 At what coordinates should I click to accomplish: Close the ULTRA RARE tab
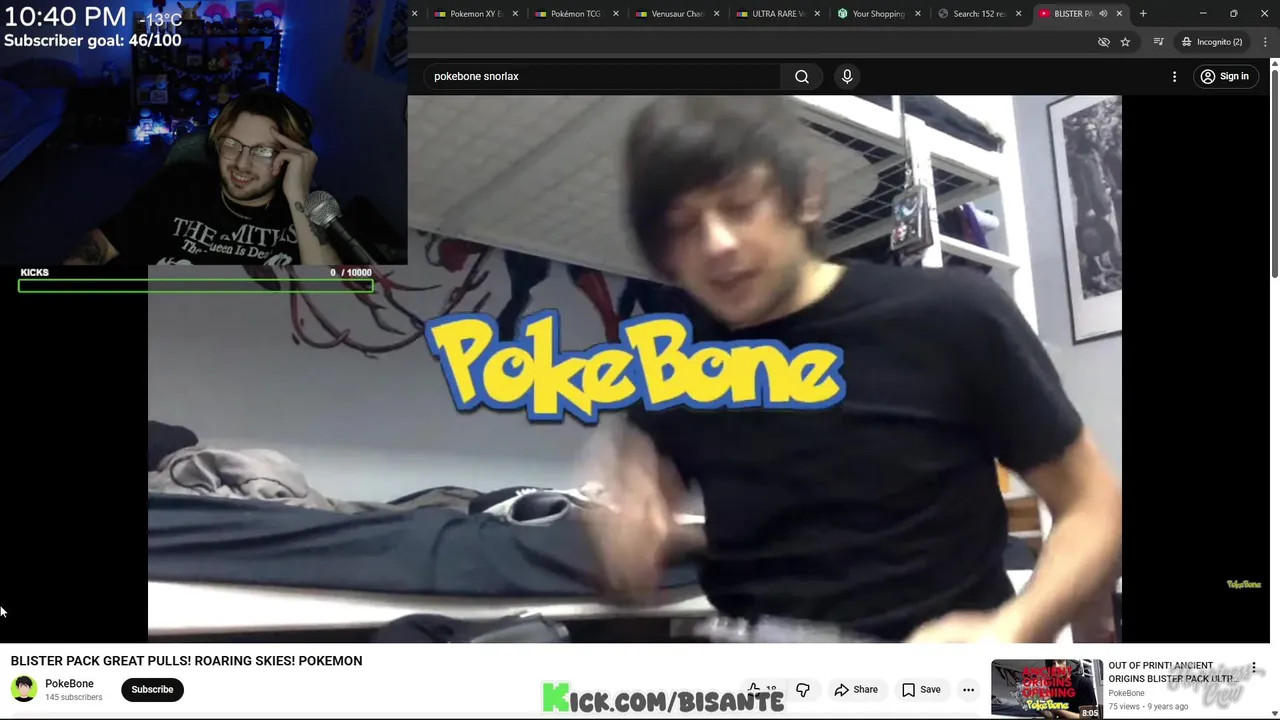tap(817, 13)
